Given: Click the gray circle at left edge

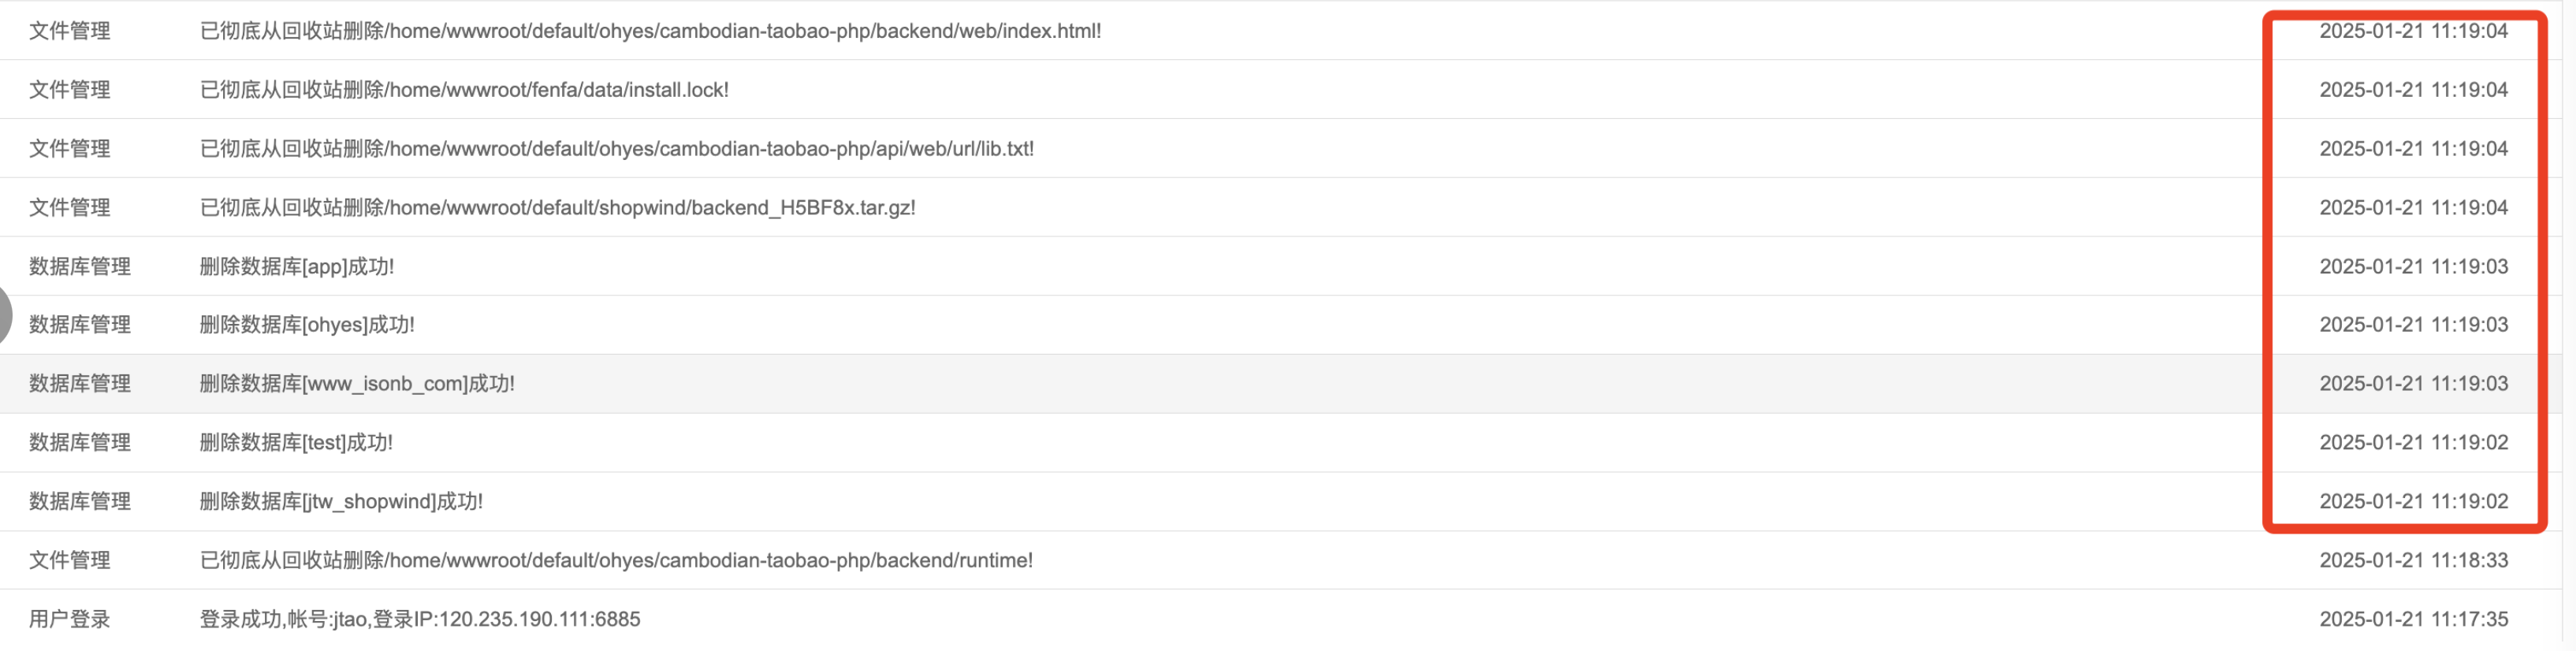Looking at the screenshot, I should [x=5, y=315].
